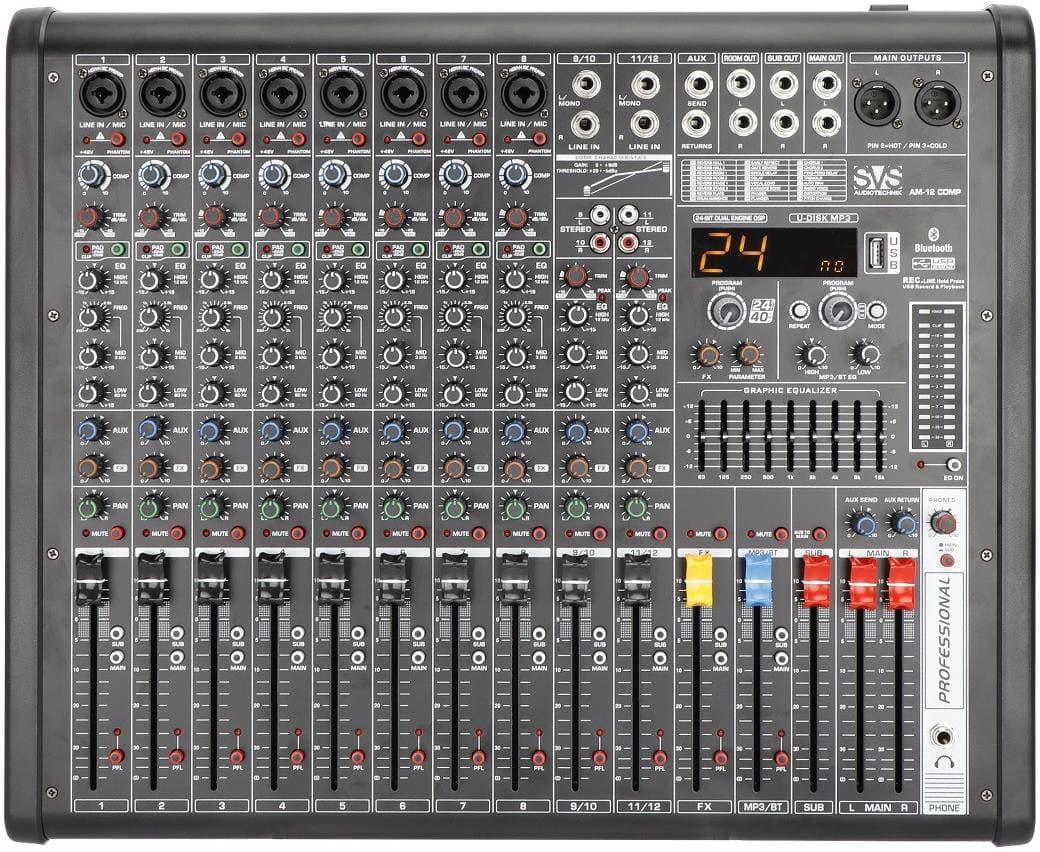Turn the AUX SEND knob in the main section
Viewport: 1040px width, 852px height.
pyautogui.click(x=865, y=523)
